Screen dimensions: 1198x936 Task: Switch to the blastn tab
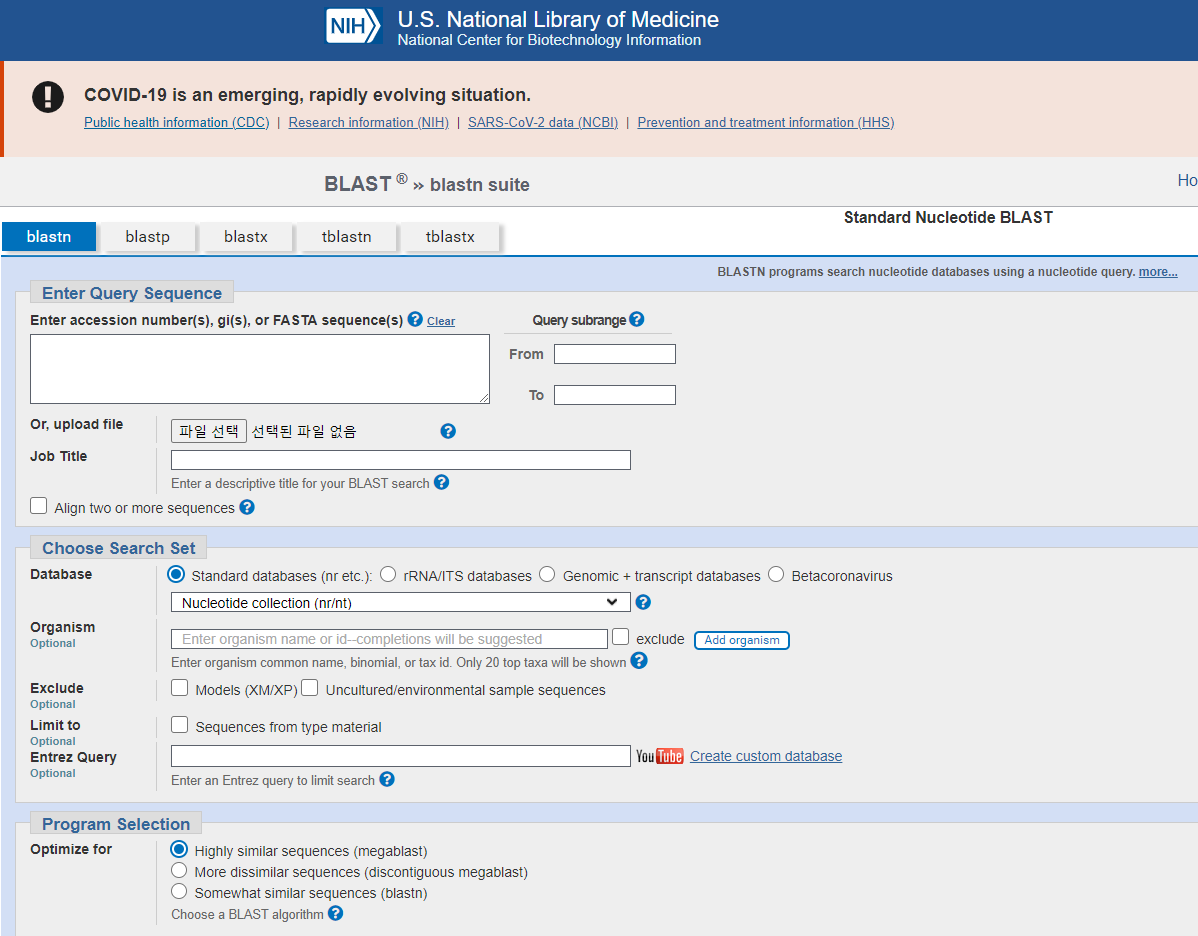(49, 237)
